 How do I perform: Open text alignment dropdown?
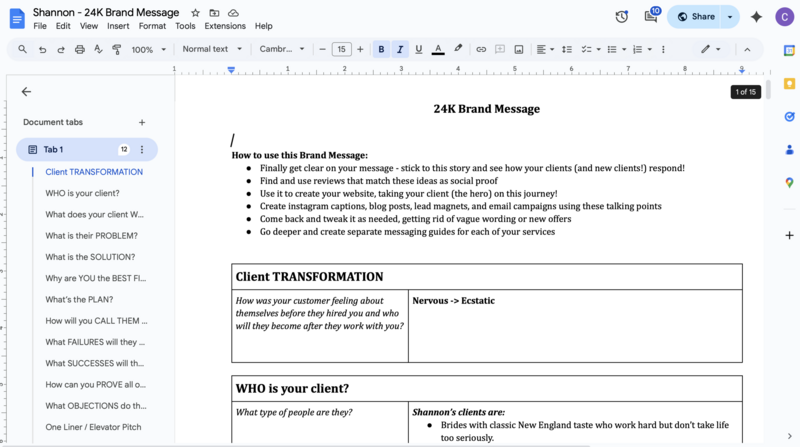coord(545,49)
